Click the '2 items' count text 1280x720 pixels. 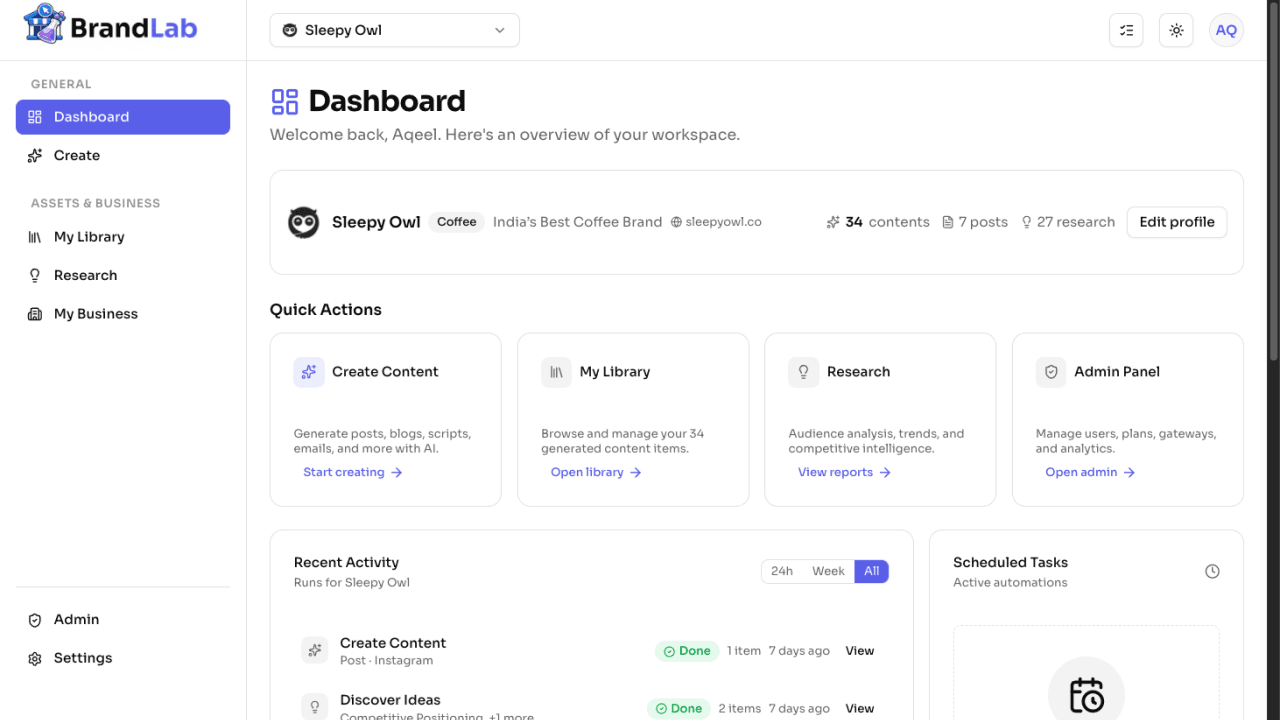pos(740,708)
